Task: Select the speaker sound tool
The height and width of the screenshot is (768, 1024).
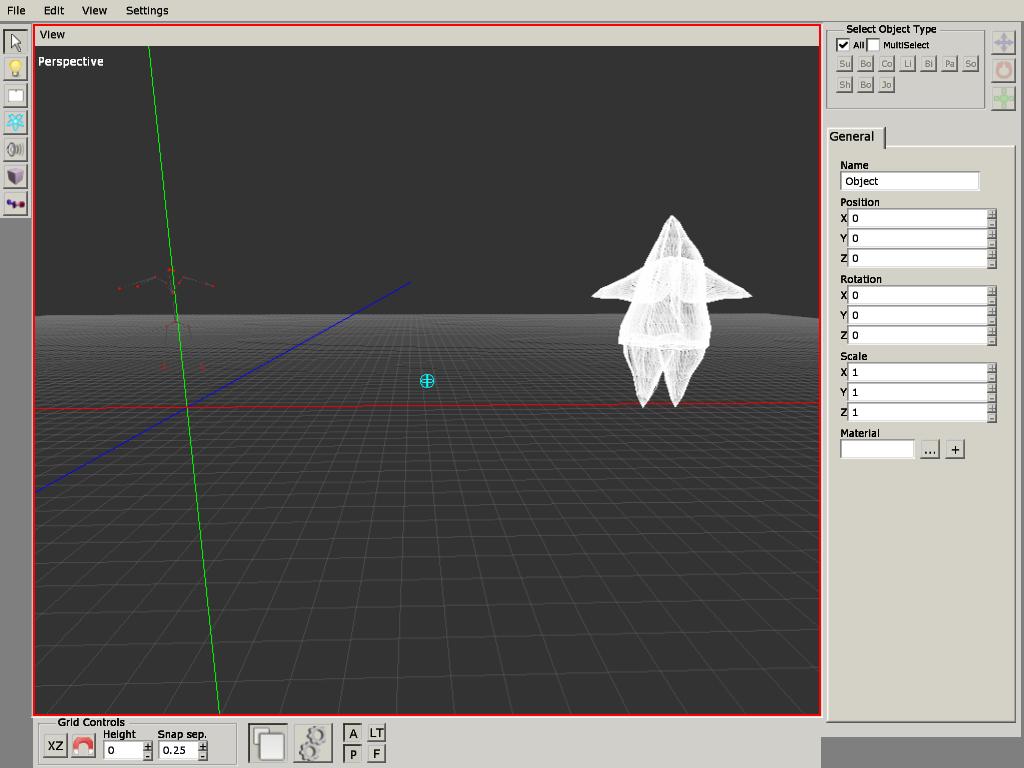Action: [x=15, y=149]
